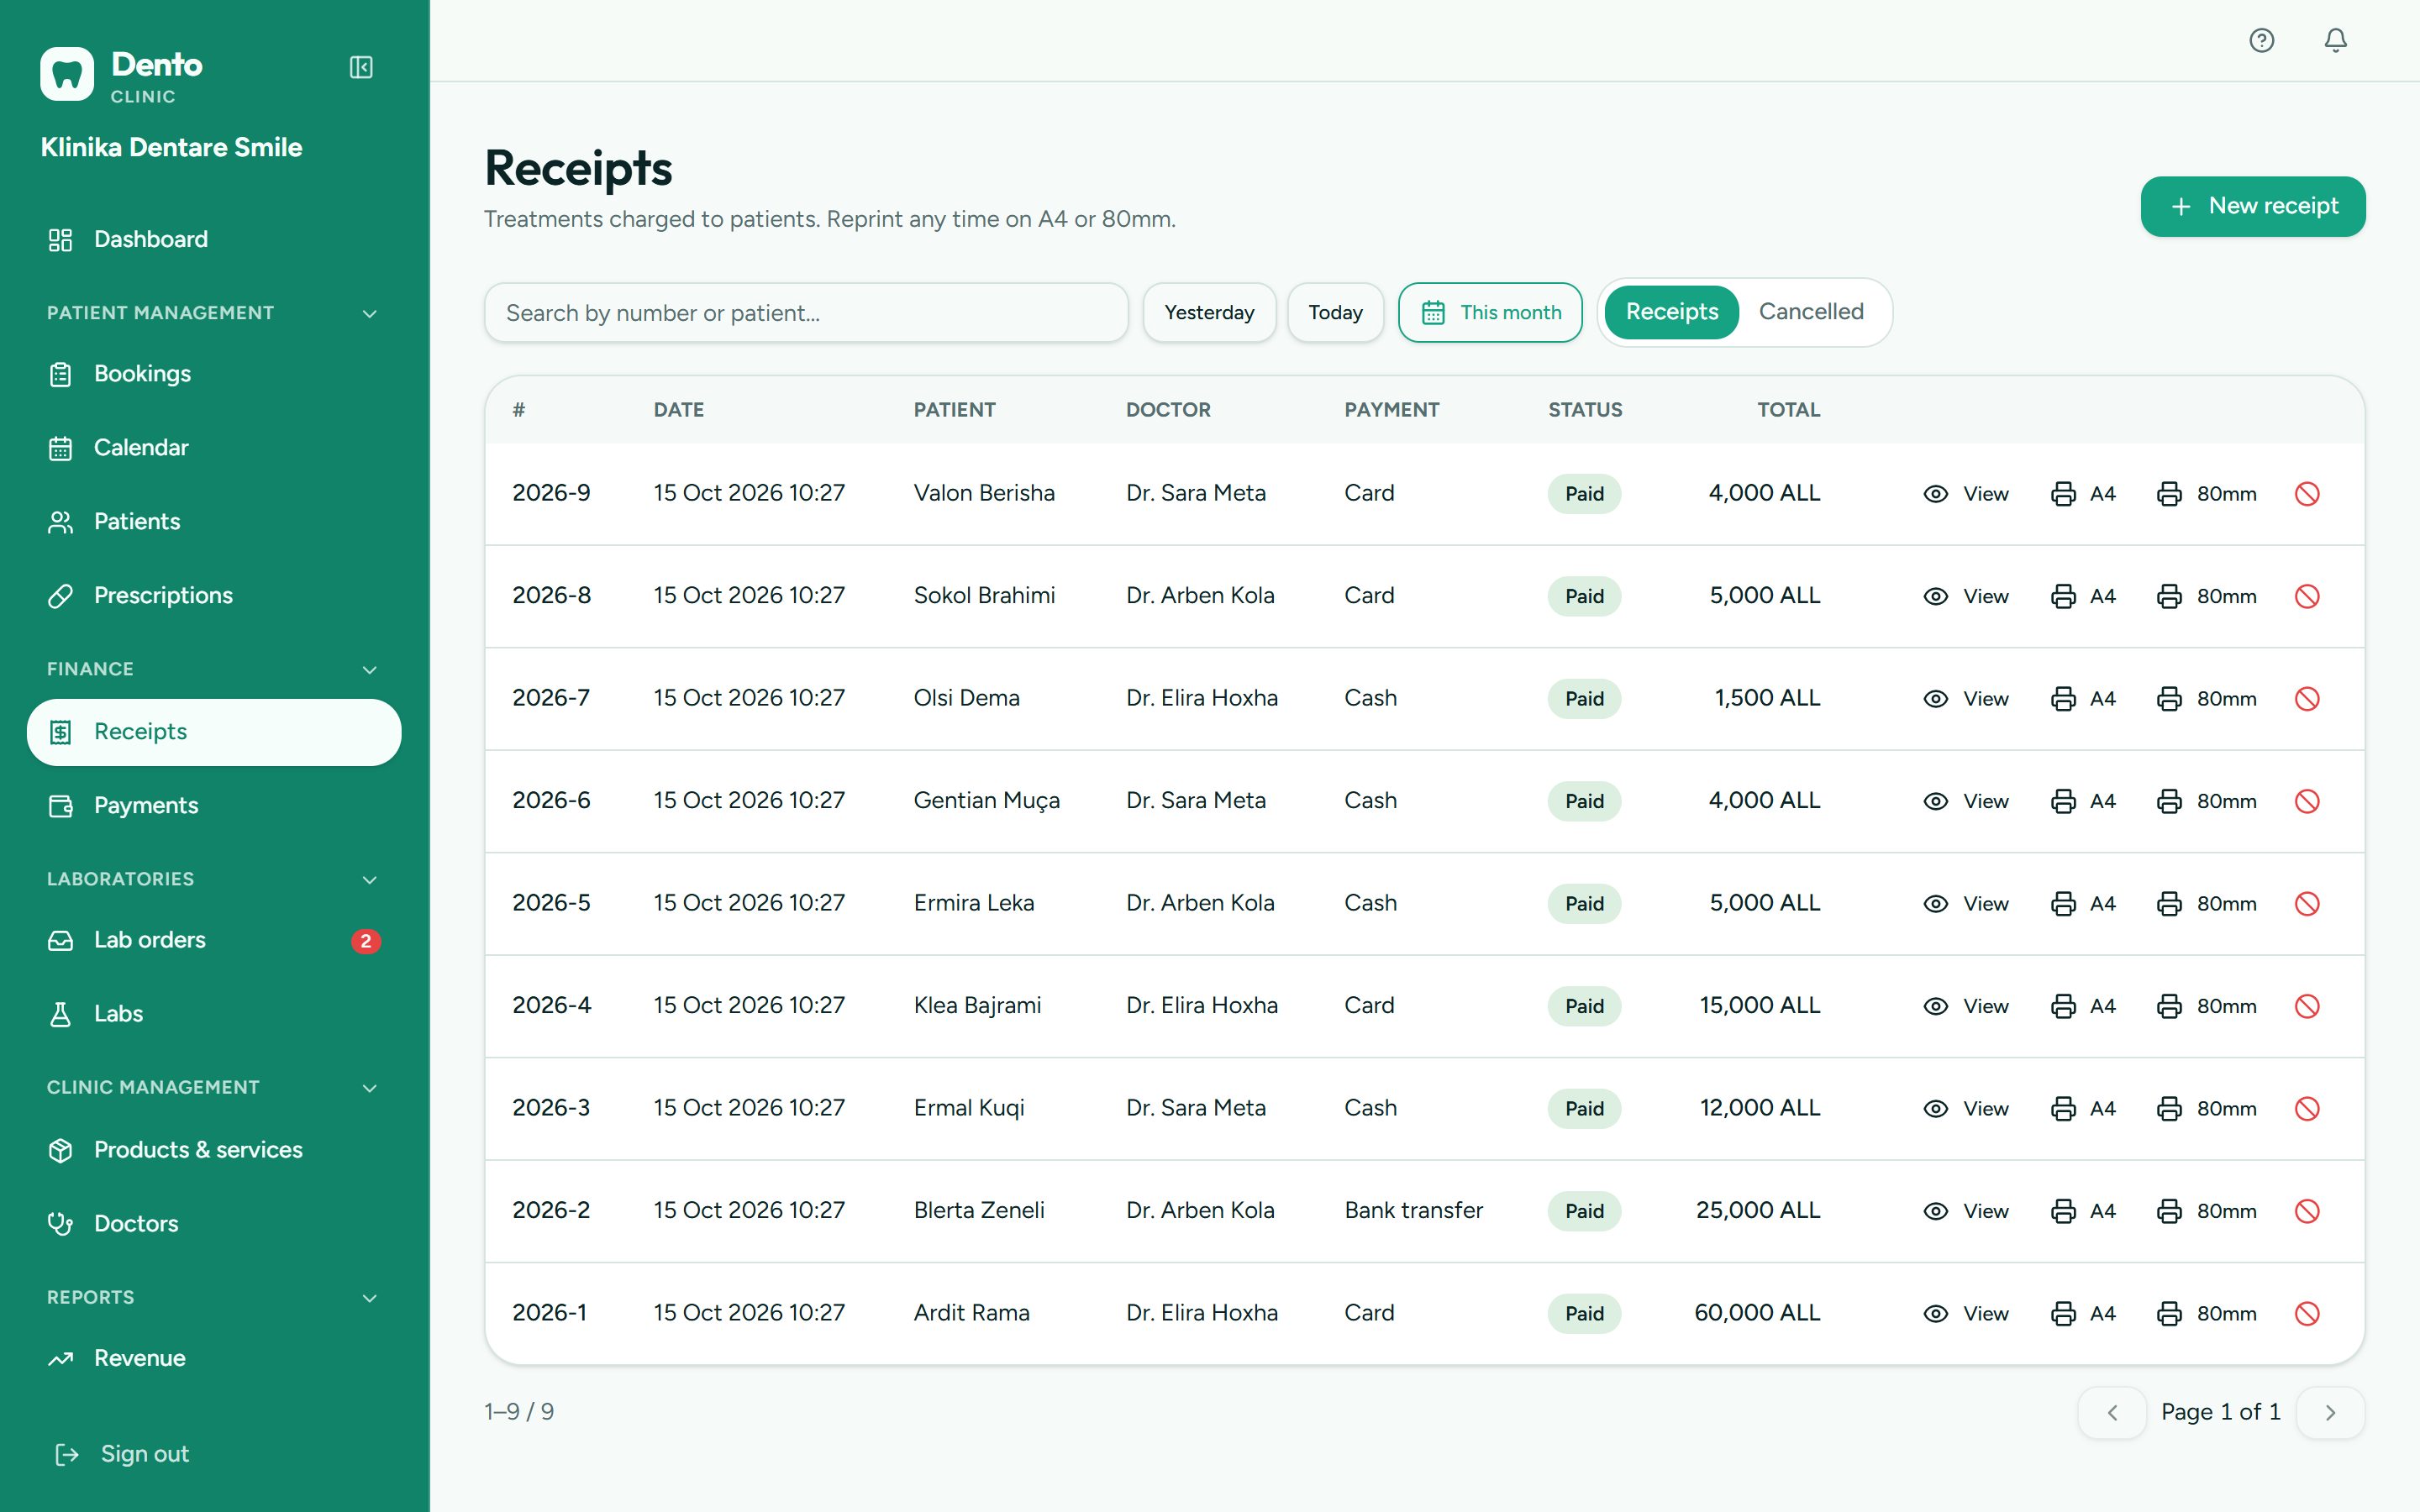This screenshot has height=1512, width=2420.
Task: Cancel receipt 2026-1 with red icon
Action: point(2307,1314)
